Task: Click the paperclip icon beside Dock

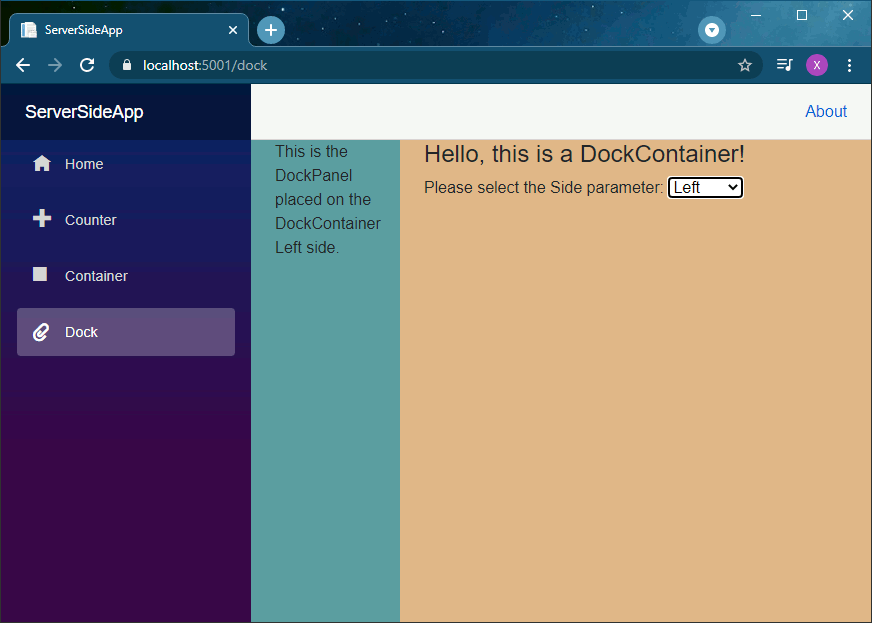Action: tap(41, 331)
